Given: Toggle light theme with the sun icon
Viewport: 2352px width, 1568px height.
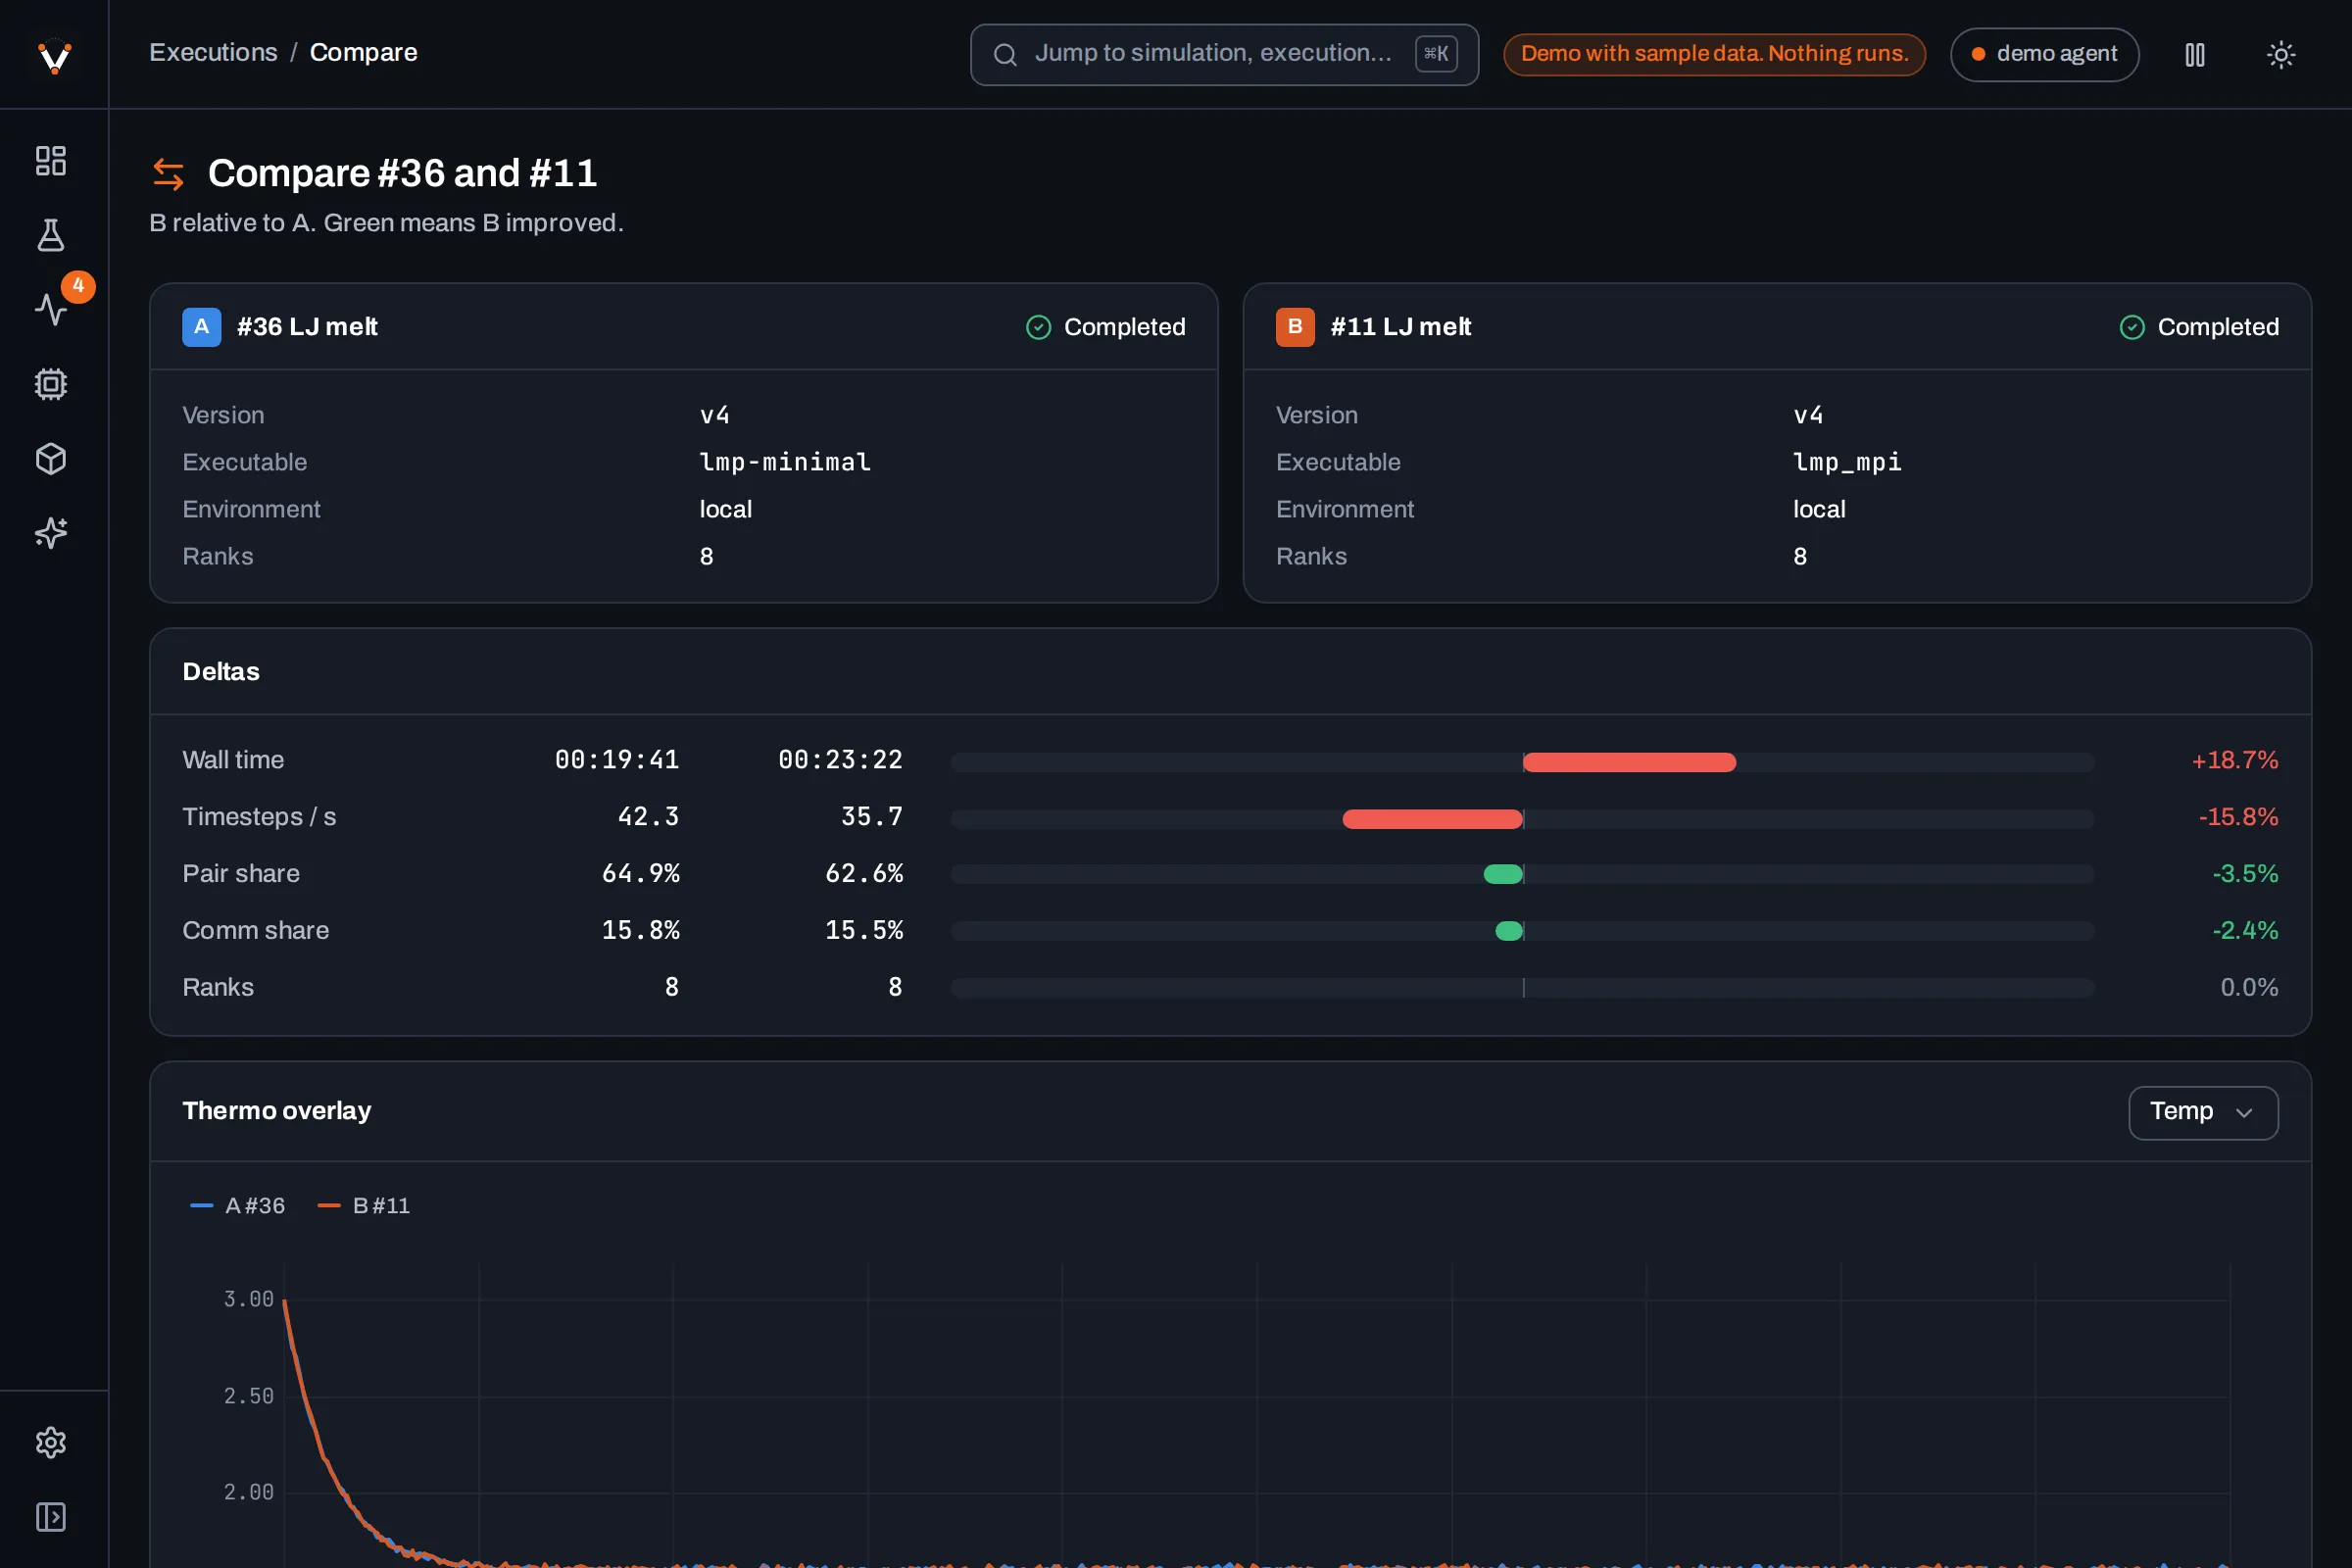Looking at the screenshot, I should [x=2281, y=54].
